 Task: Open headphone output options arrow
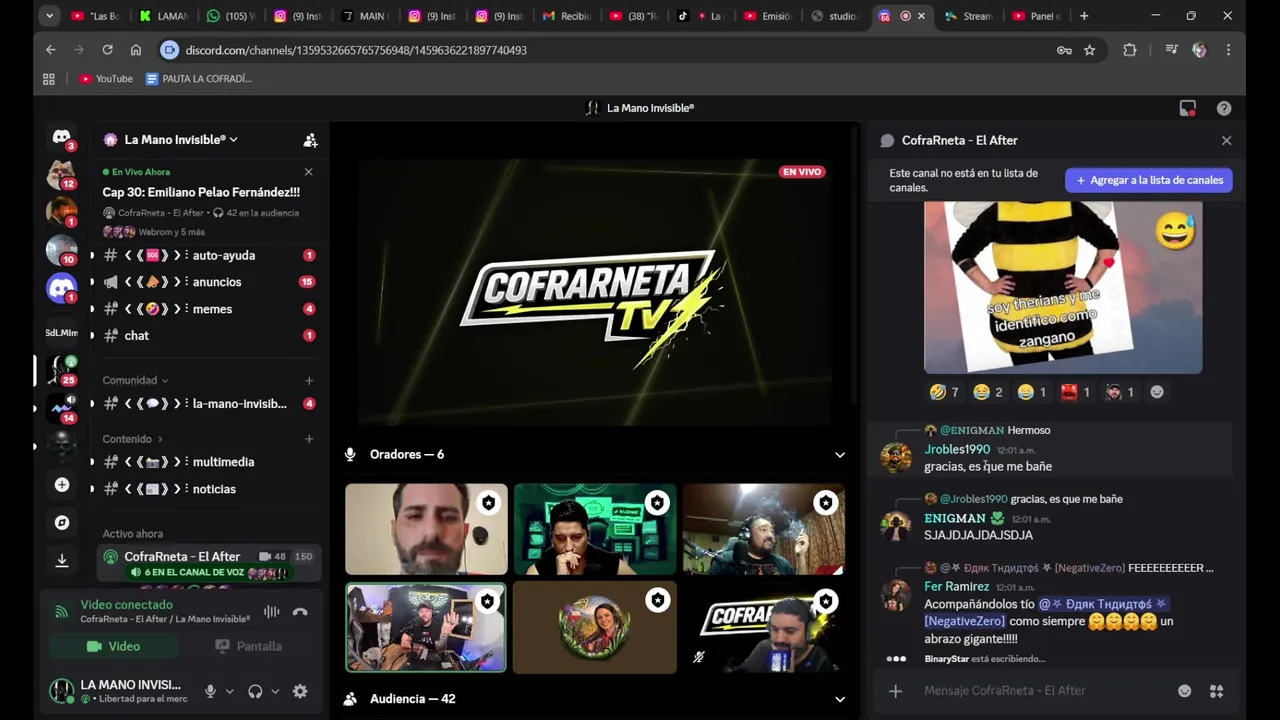(275, 691)
